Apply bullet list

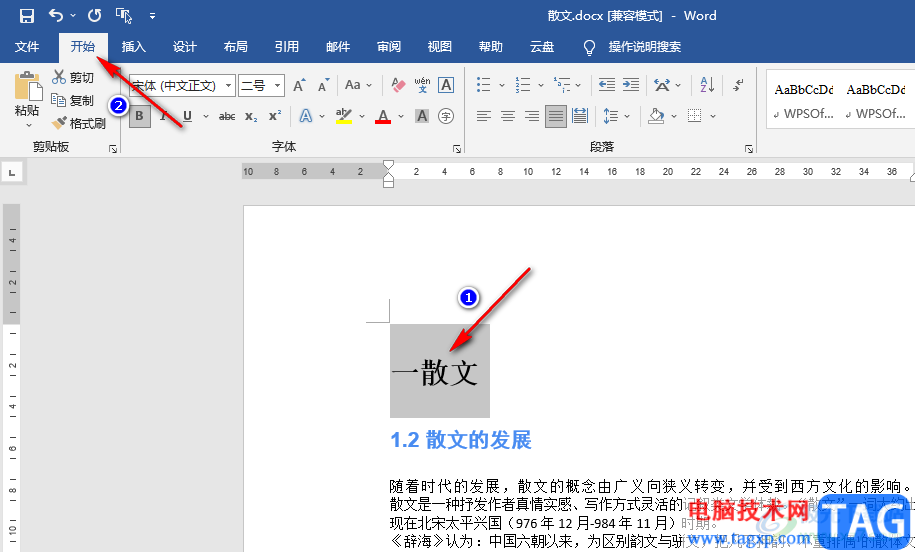[483, 85]
